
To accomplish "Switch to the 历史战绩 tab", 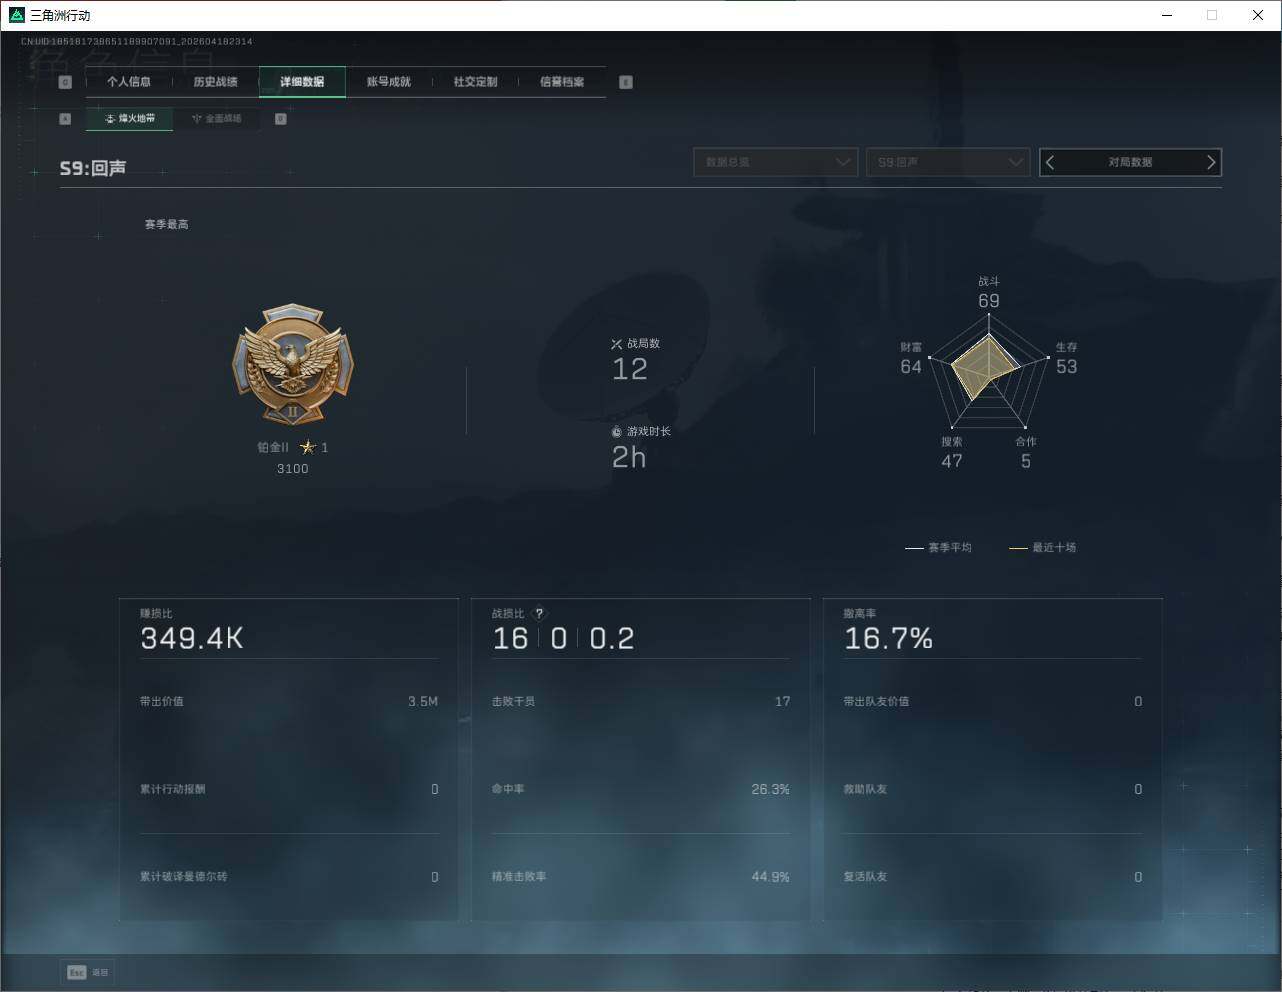I will tap(216, 82).
